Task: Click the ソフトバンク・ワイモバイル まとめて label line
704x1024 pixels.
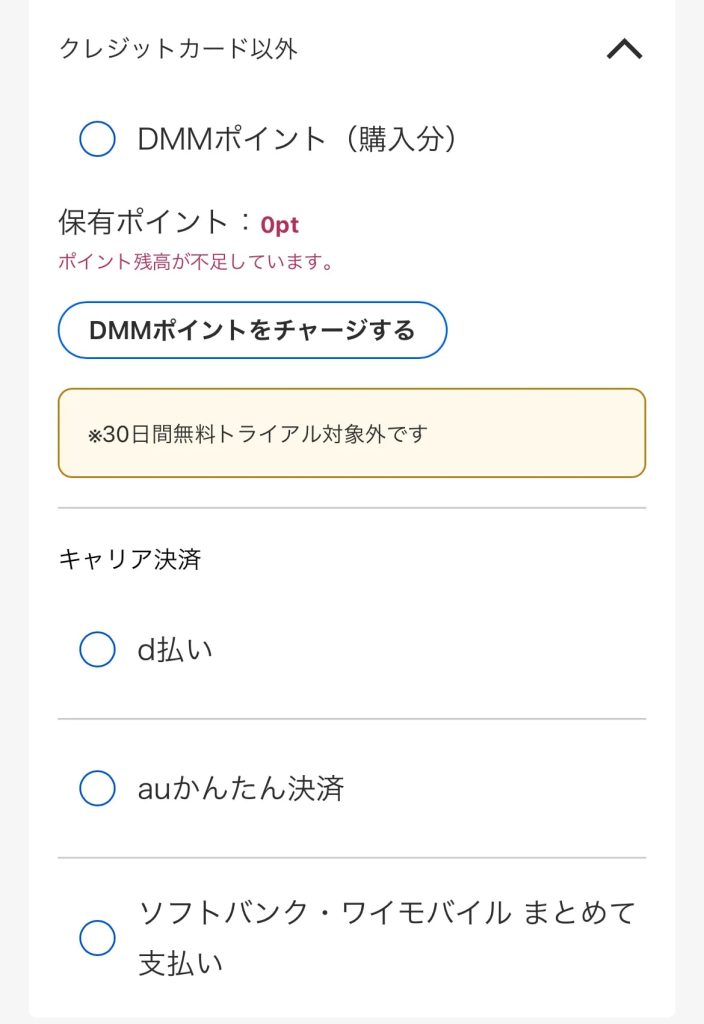Action: point(386,913)
